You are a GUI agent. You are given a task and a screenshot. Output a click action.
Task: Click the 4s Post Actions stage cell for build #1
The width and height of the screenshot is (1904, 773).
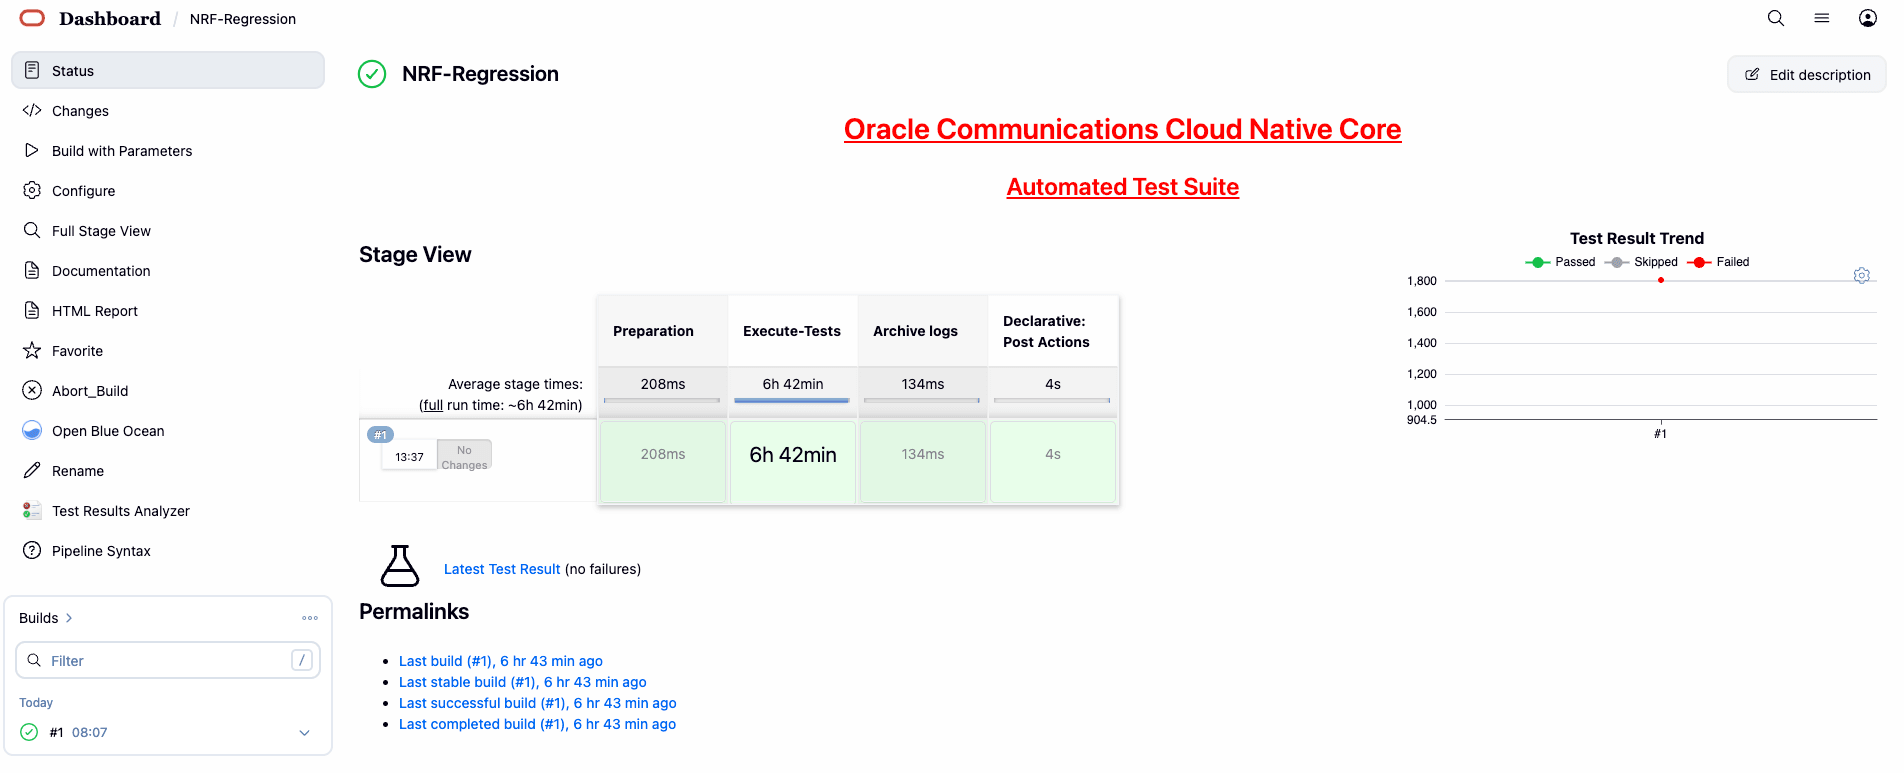(x=1053, y=462)
